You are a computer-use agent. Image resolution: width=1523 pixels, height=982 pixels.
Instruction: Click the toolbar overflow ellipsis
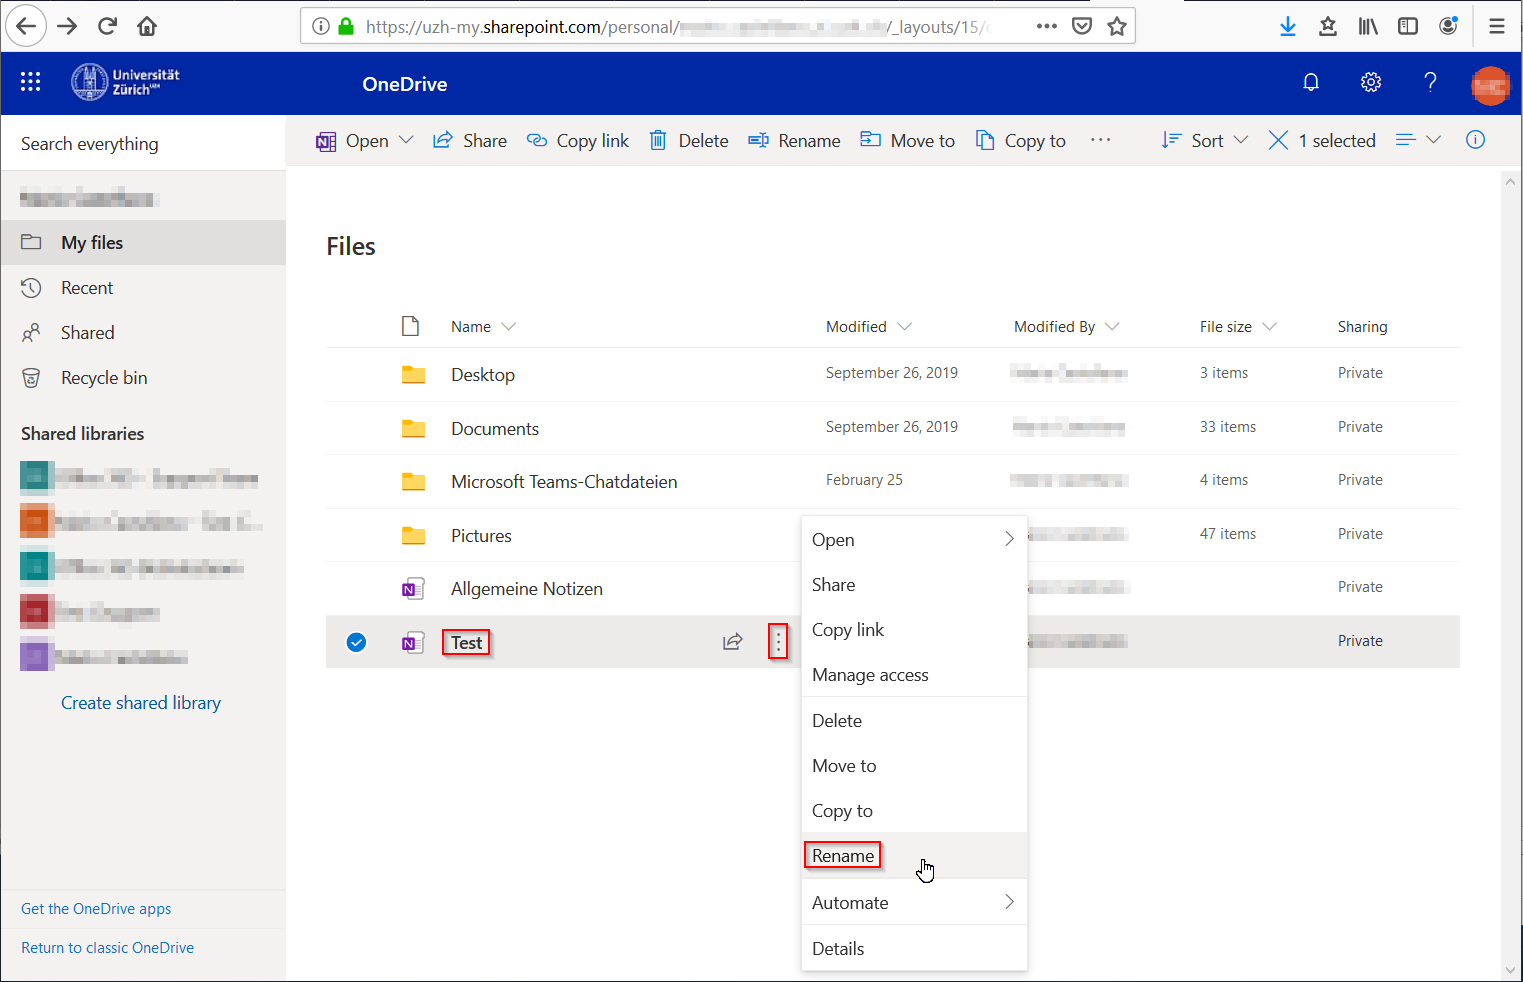point(1101,140)
